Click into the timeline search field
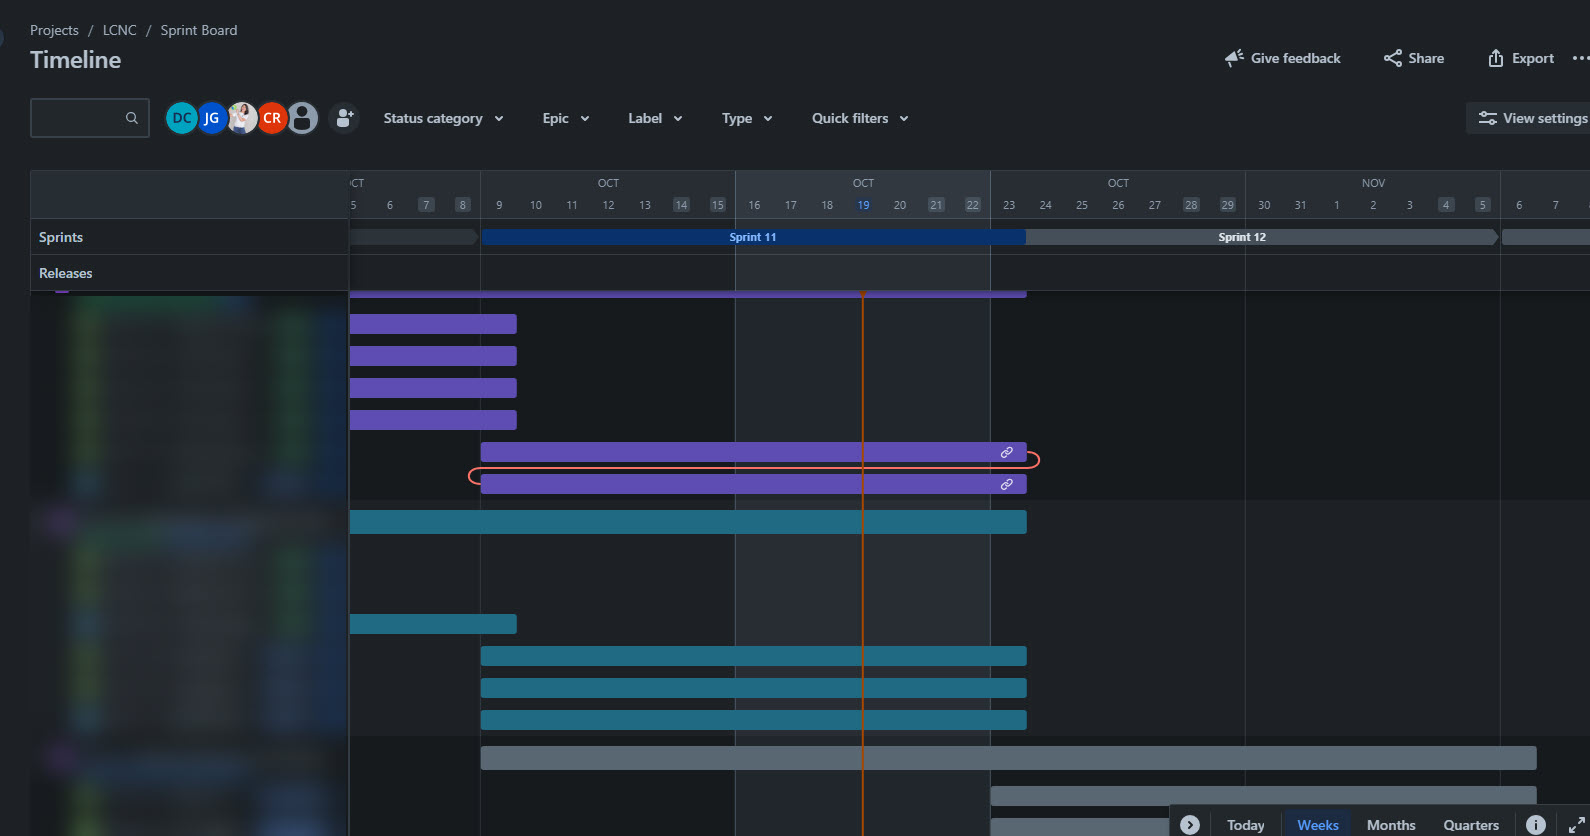Viewport: 1590px width, 836px height. click(x=90, y=118)
